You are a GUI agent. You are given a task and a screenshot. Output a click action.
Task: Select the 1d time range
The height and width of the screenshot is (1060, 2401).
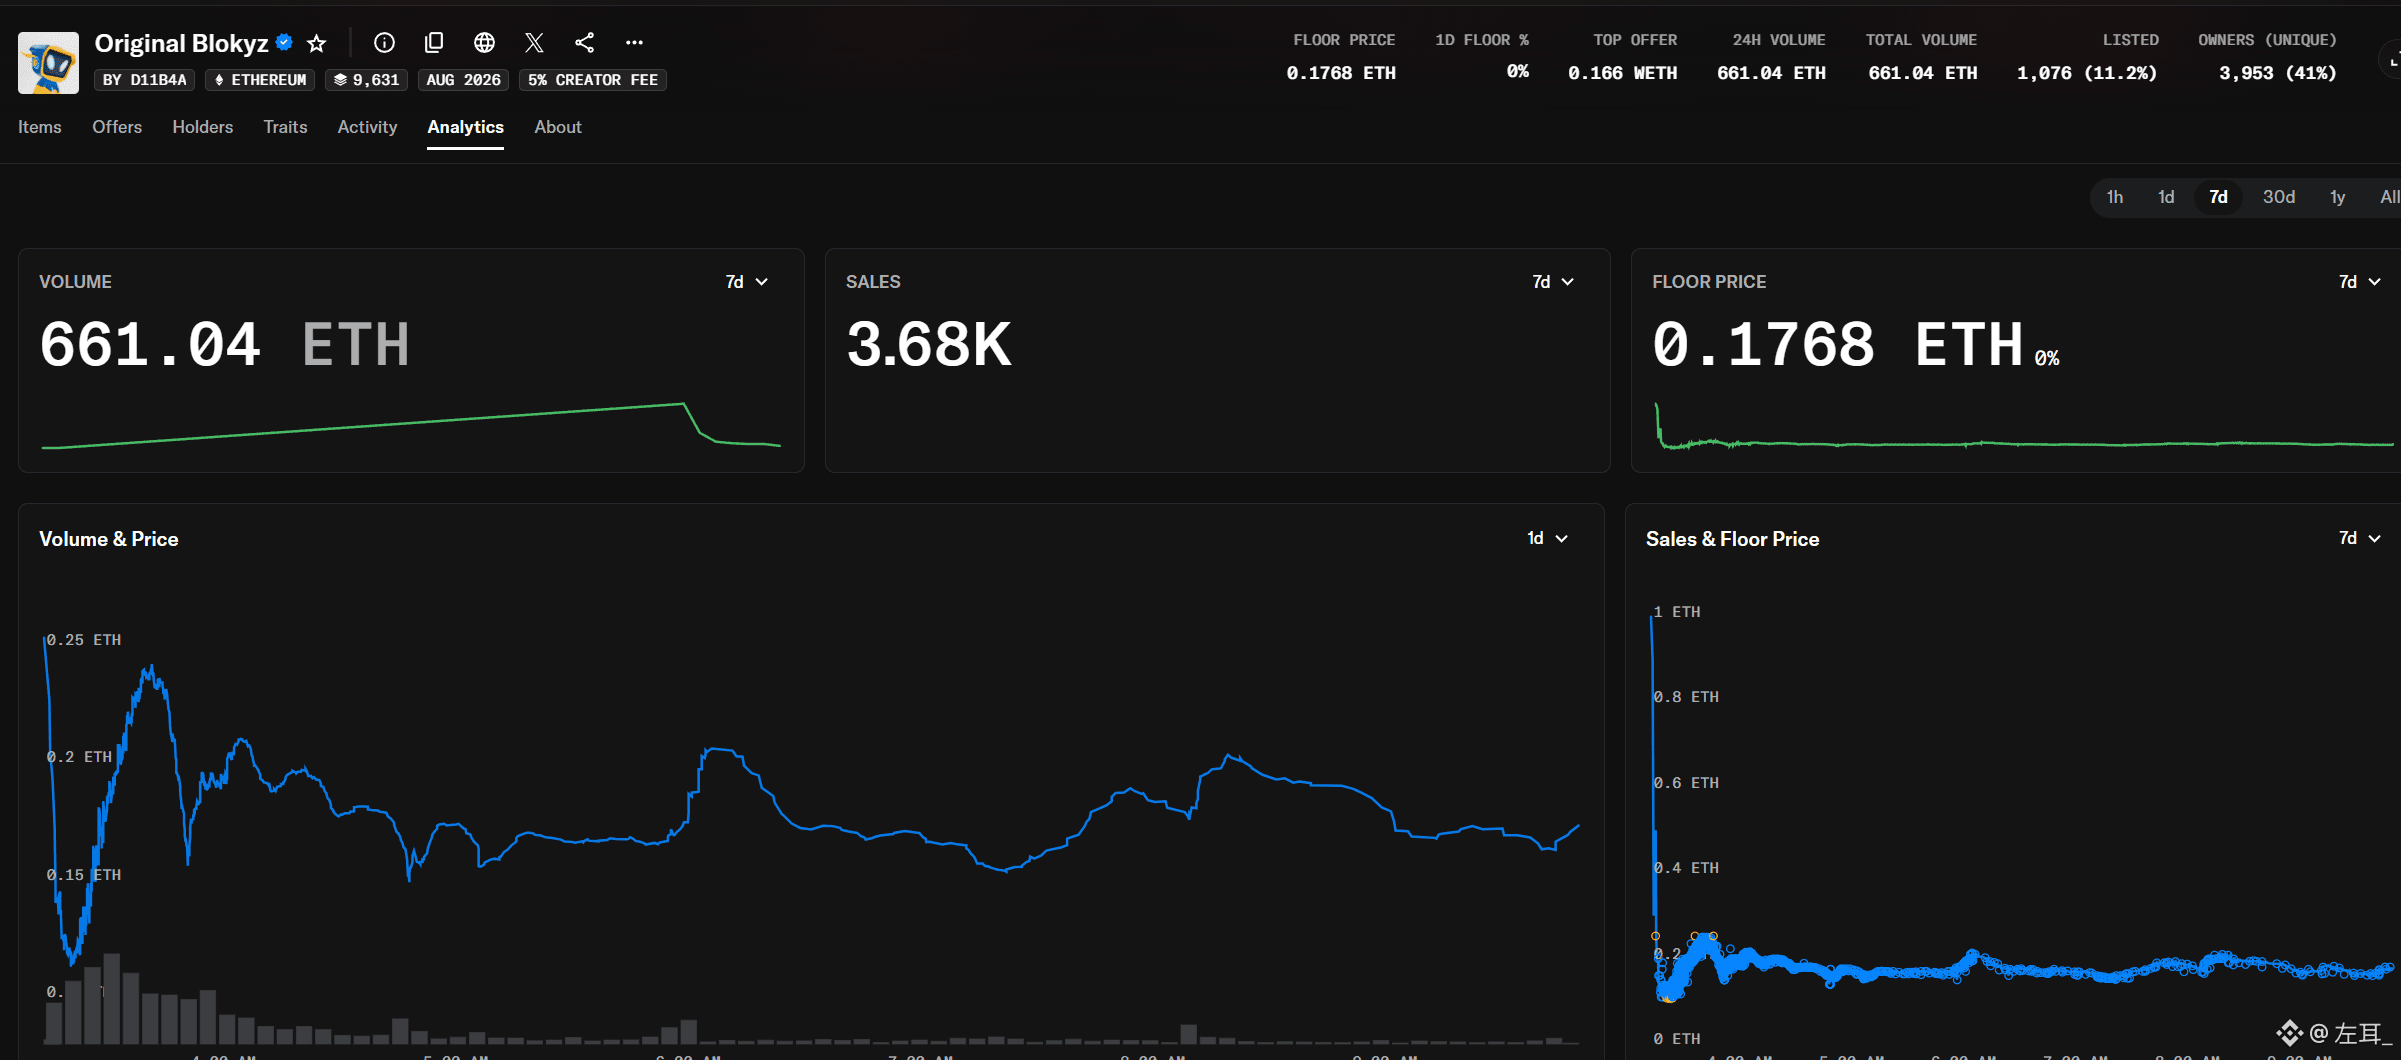[2166, 197]
